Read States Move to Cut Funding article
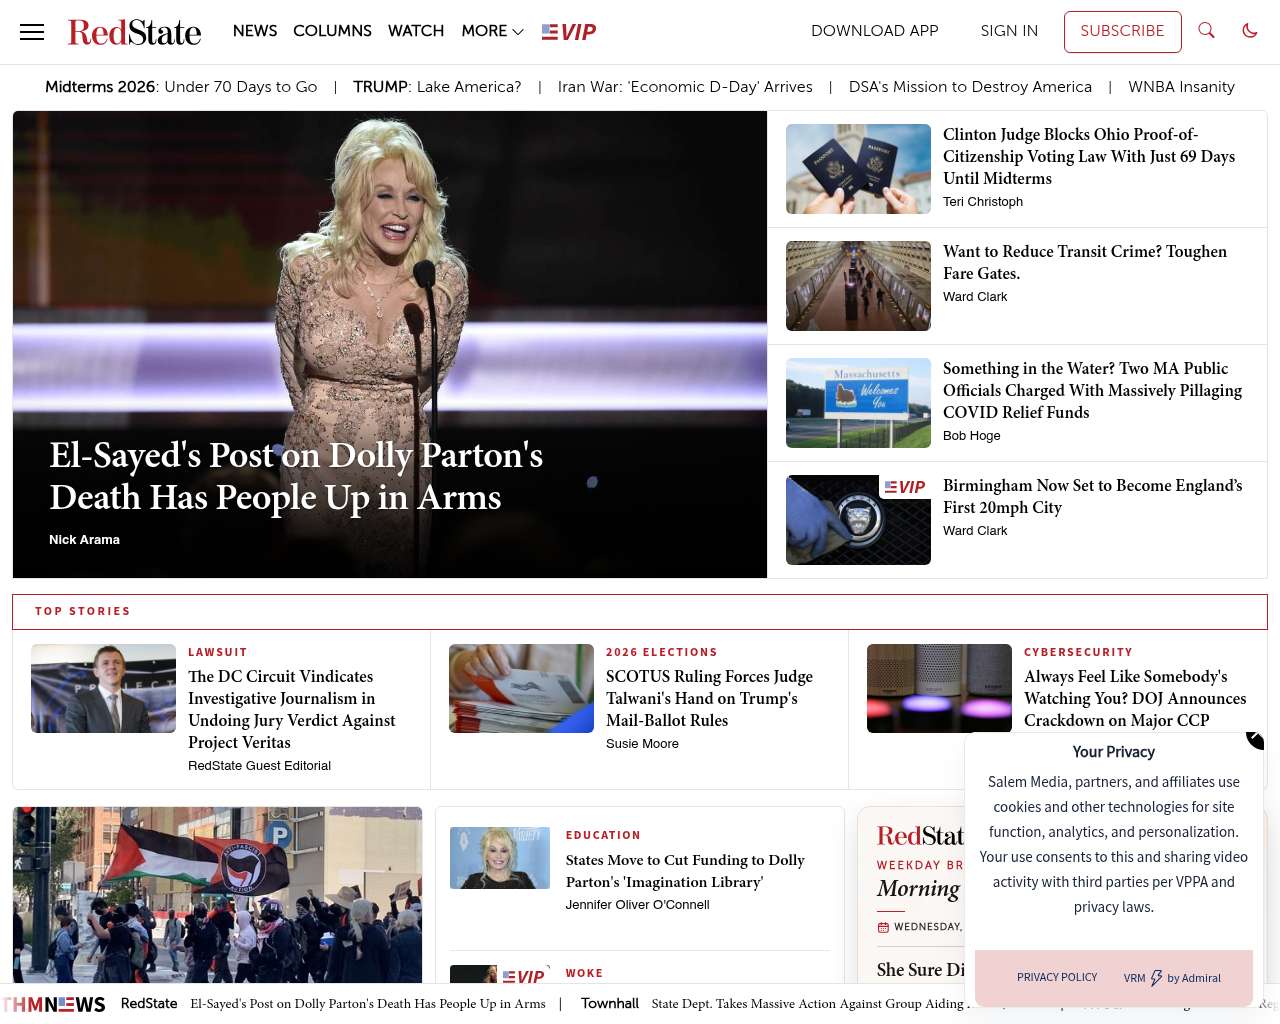 685,871
